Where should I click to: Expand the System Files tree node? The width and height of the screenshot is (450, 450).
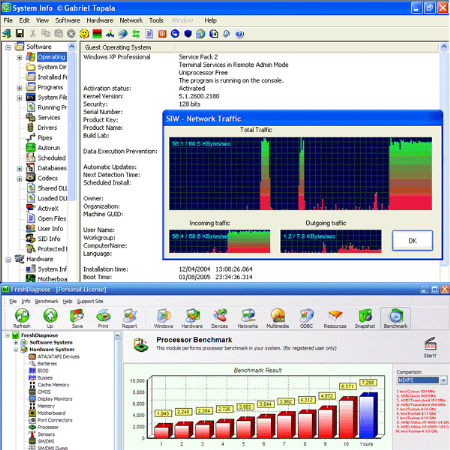point(19,98)
